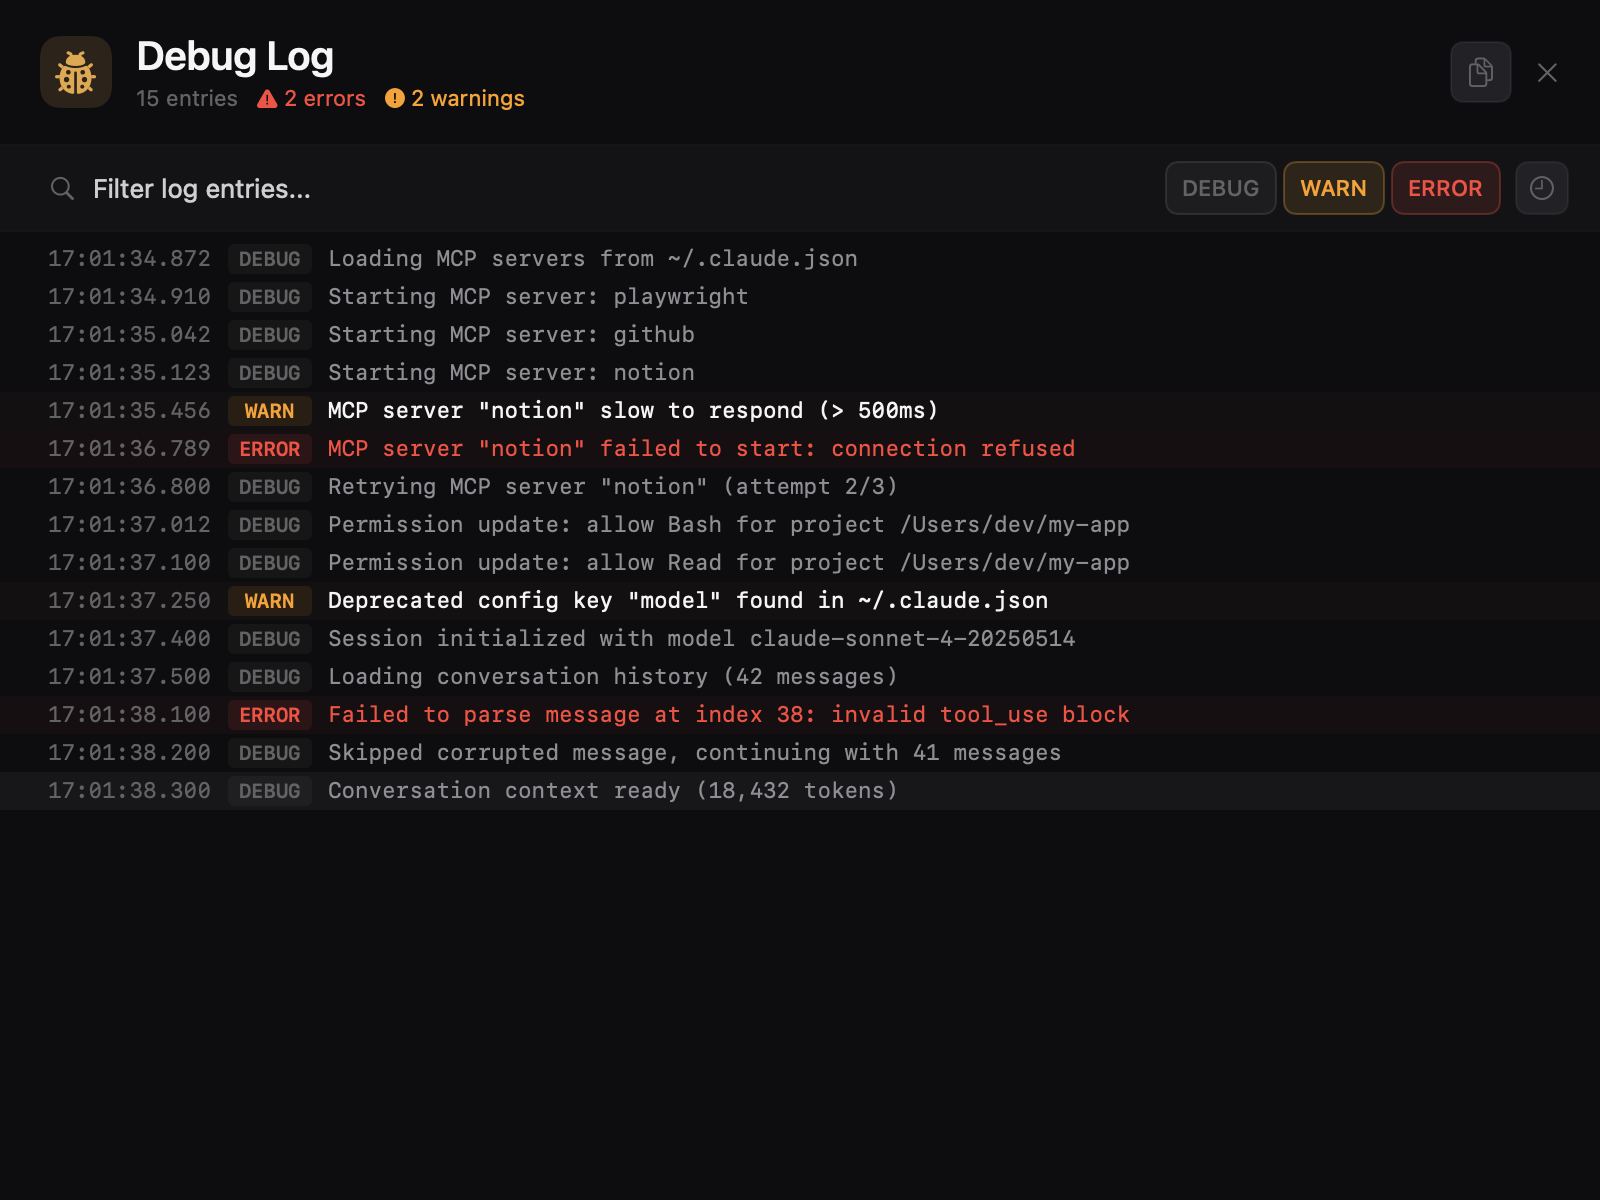
Task: Click the DEBUG badge on the first log entry
Action: coord(269,258)
